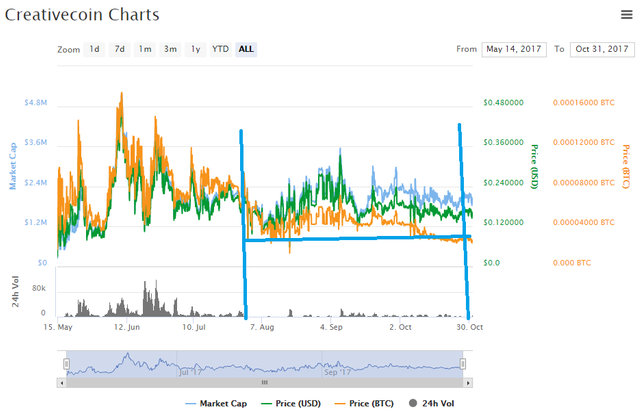Click the Market Cap axis title

(x=13, y=166)
